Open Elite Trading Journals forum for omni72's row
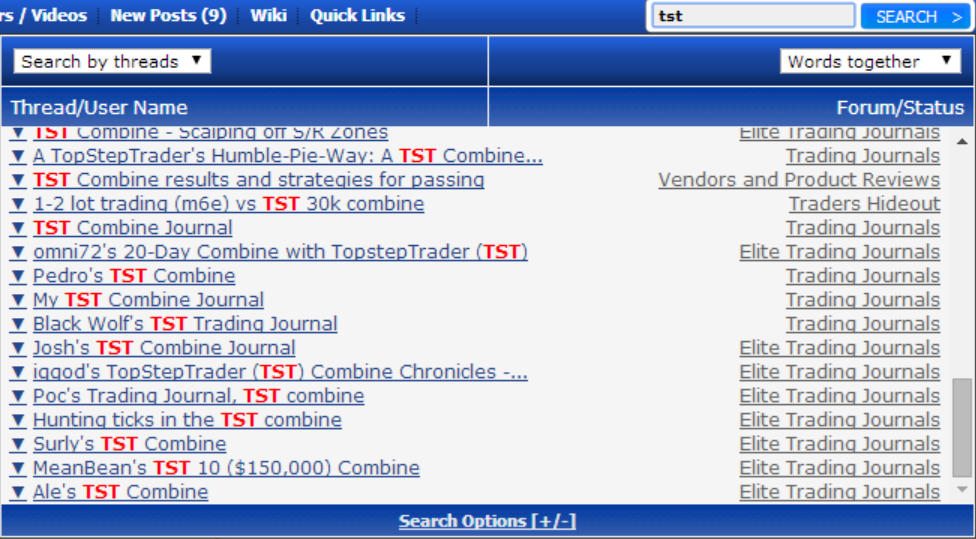The image size is (976, 539). (840, 252)
